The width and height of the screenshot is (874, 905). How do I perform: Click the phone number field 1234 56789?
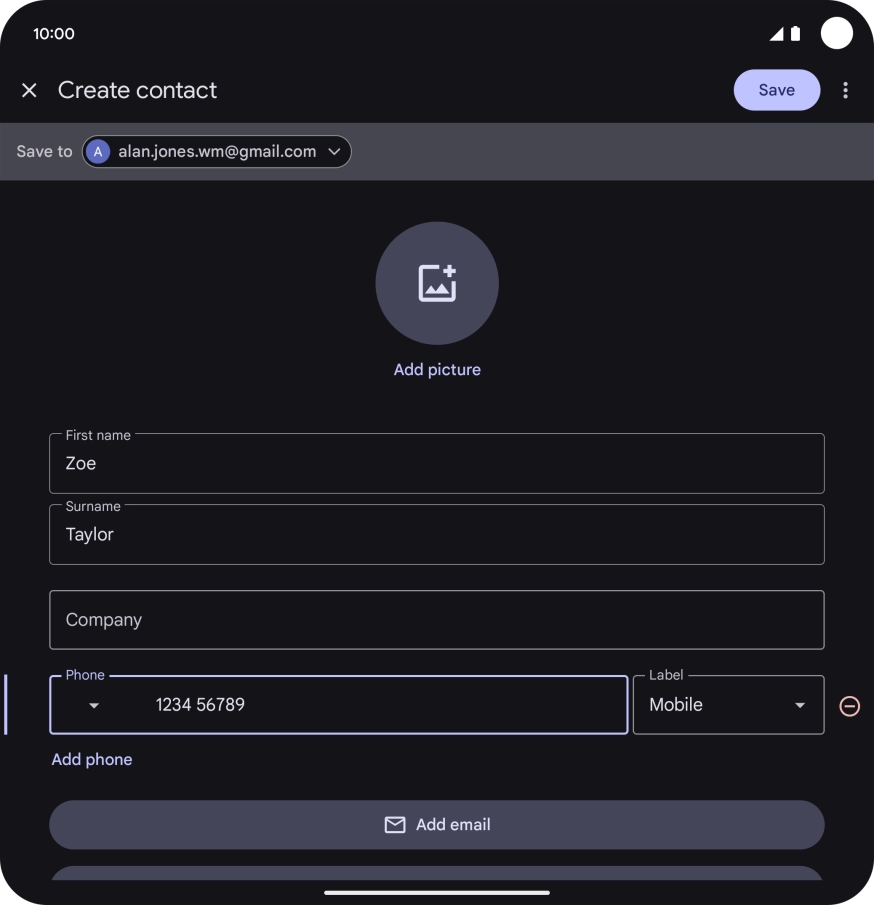pyautogui.click(x=380, y=705)
